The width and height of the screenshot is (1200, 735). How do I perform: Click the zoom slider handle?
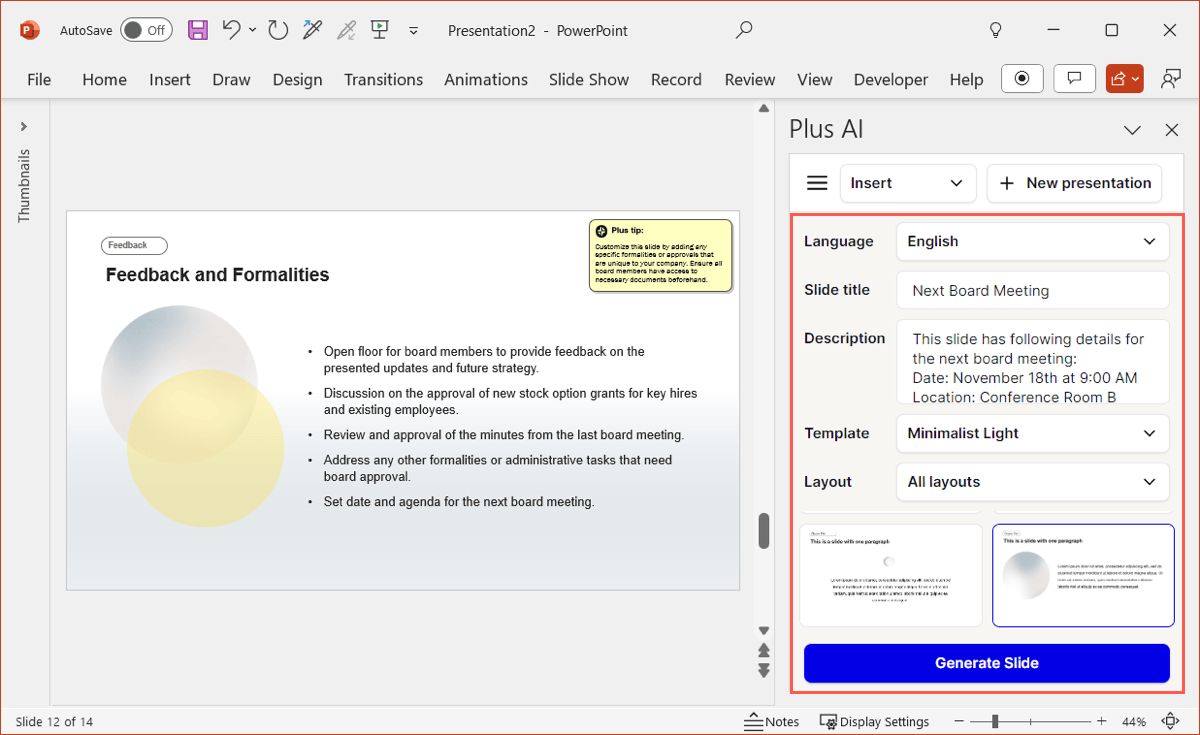tap(995, 721)
